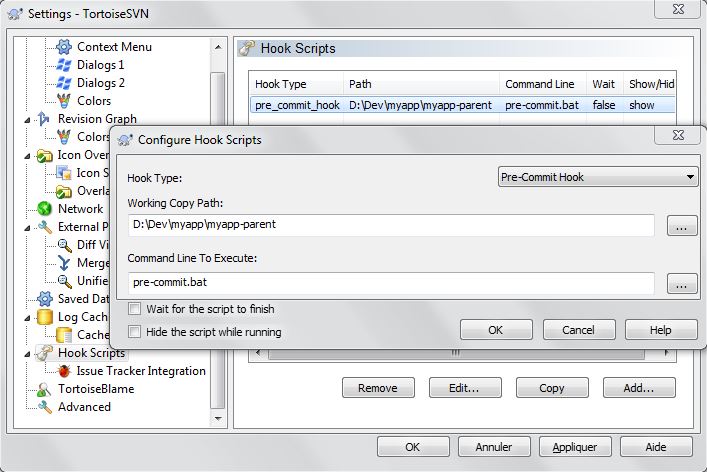Select Dialogs 2 in settings tree
The width and height of the screenshot is (707, 472).
point(100,83)
